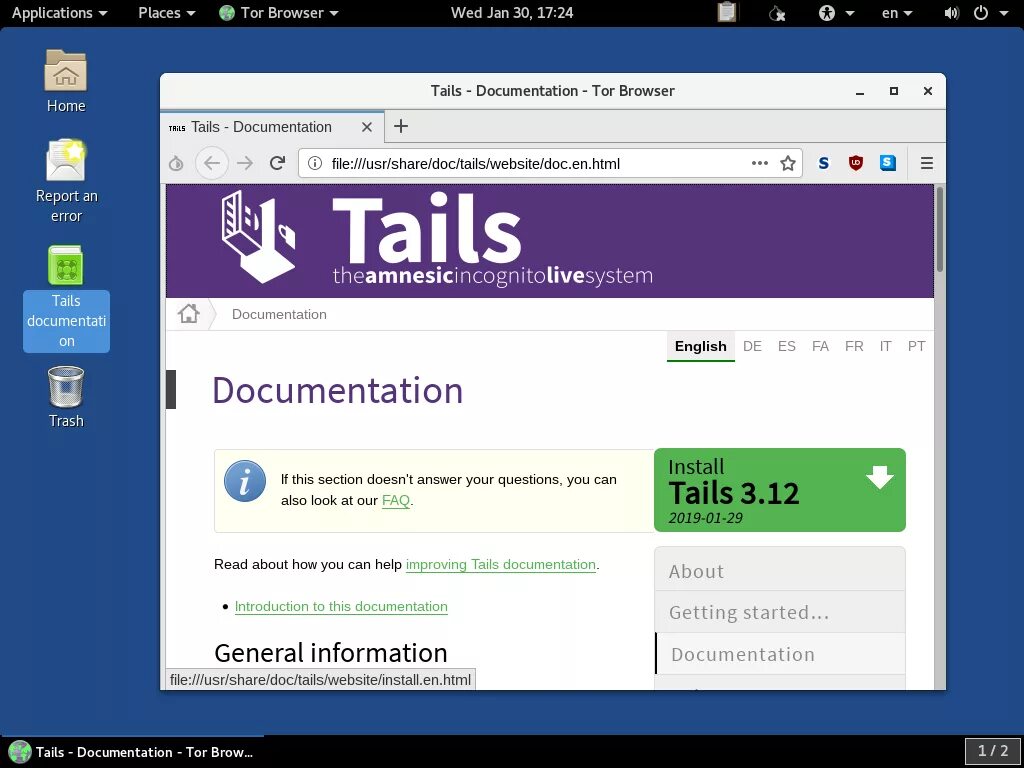Click the Tor onion button in toolbar
This screenshot has width=1024, height=768.
click(176, 163)
